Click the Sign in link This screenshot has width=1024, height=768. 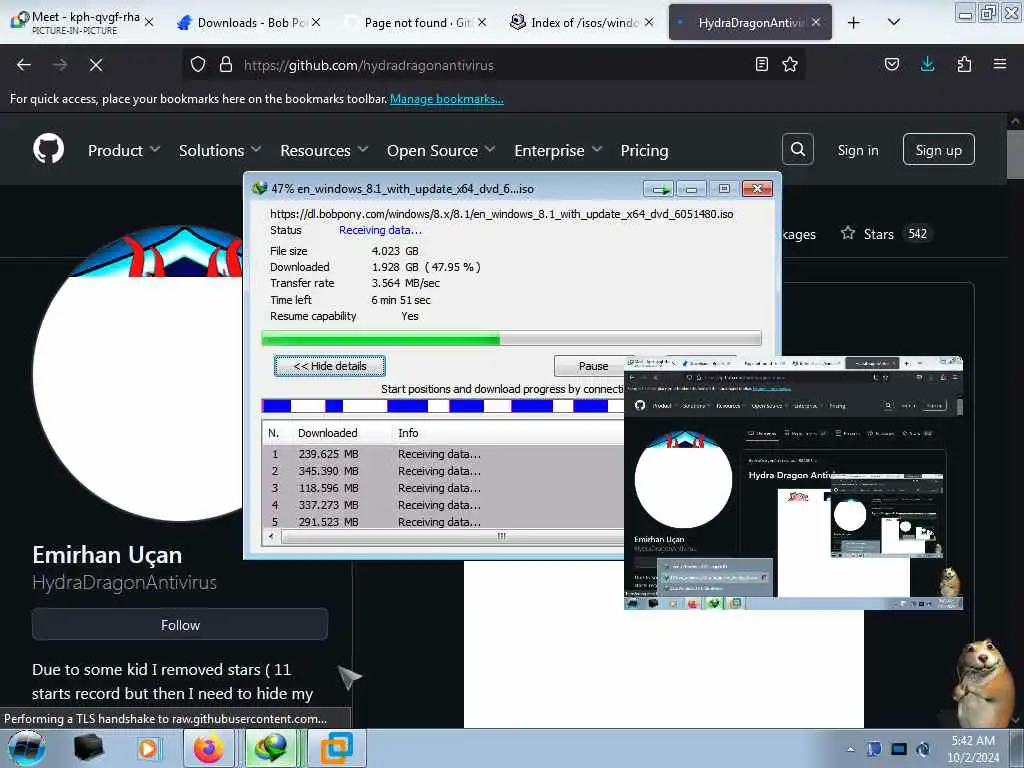[x=857, y=150]
